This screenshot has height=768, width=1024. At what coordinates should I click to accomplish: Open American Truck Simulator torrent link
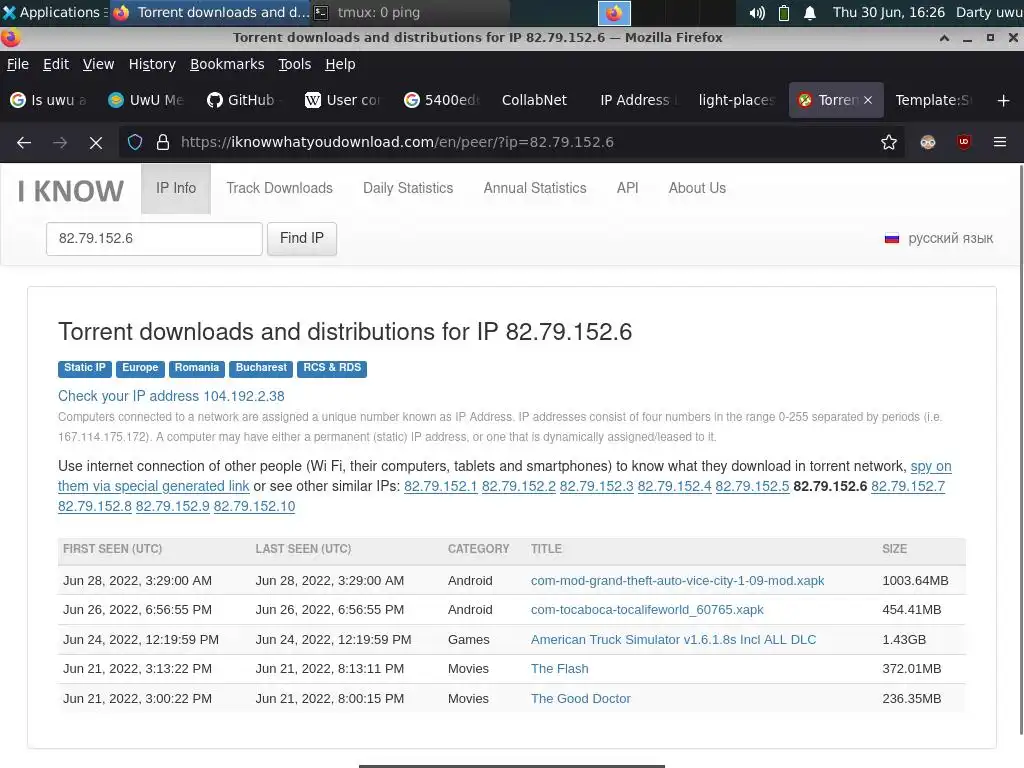(x=673, y=639)
